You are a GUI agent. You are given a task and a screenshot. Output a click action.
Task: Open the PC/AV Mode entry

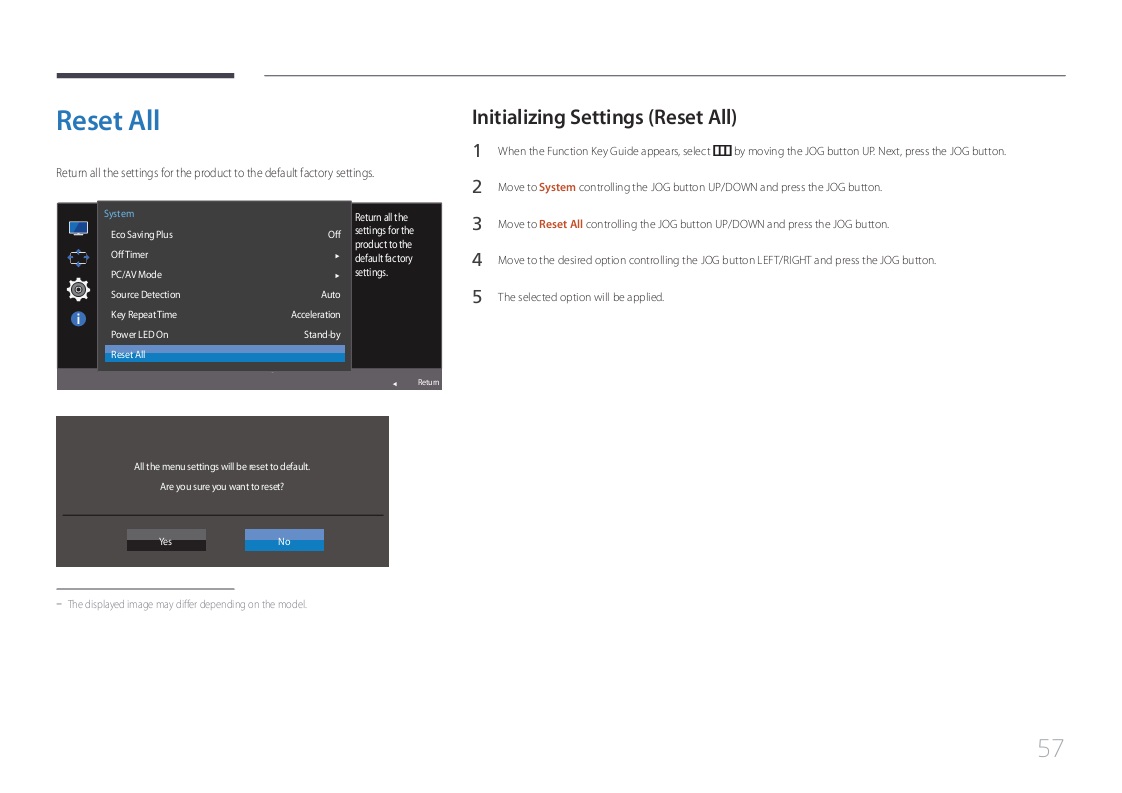point(225,275)
